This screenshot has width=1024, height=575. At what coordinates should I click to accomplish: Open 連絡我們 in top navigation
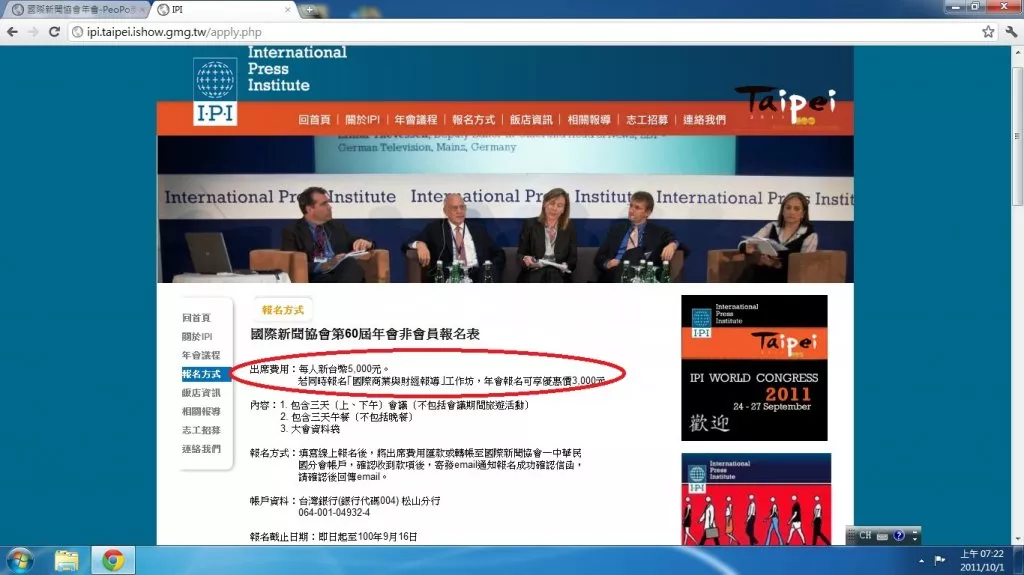coord(705,120)
